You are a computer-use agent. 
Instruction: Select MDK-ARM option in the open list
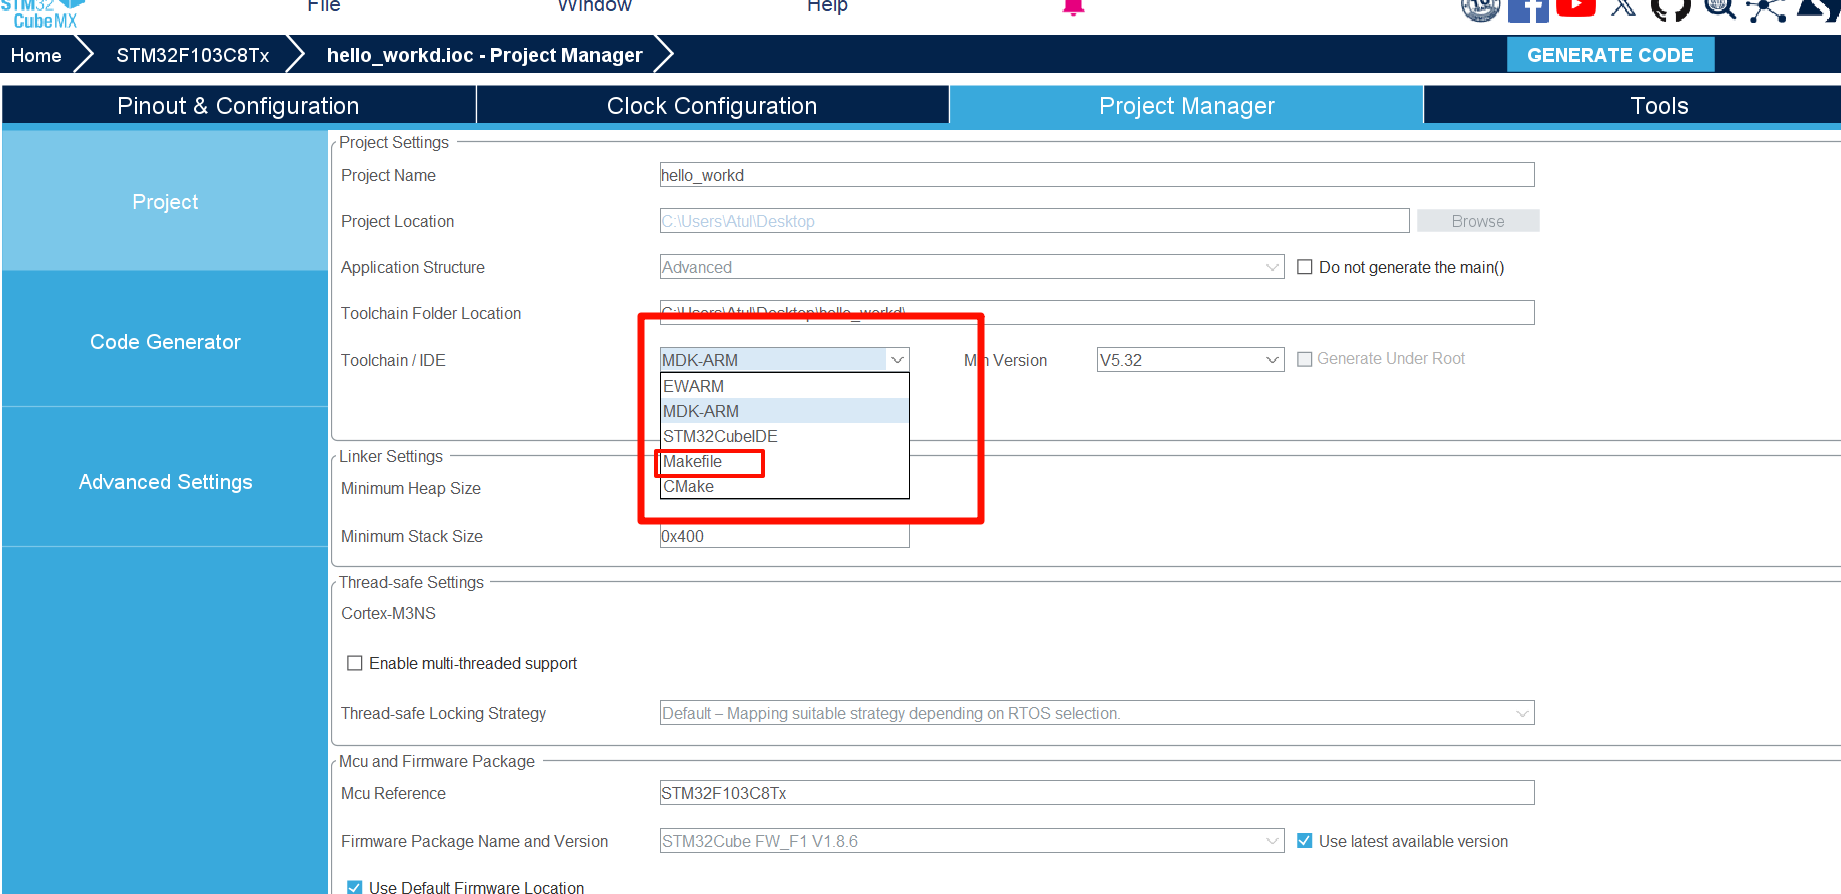click(785, 411)
